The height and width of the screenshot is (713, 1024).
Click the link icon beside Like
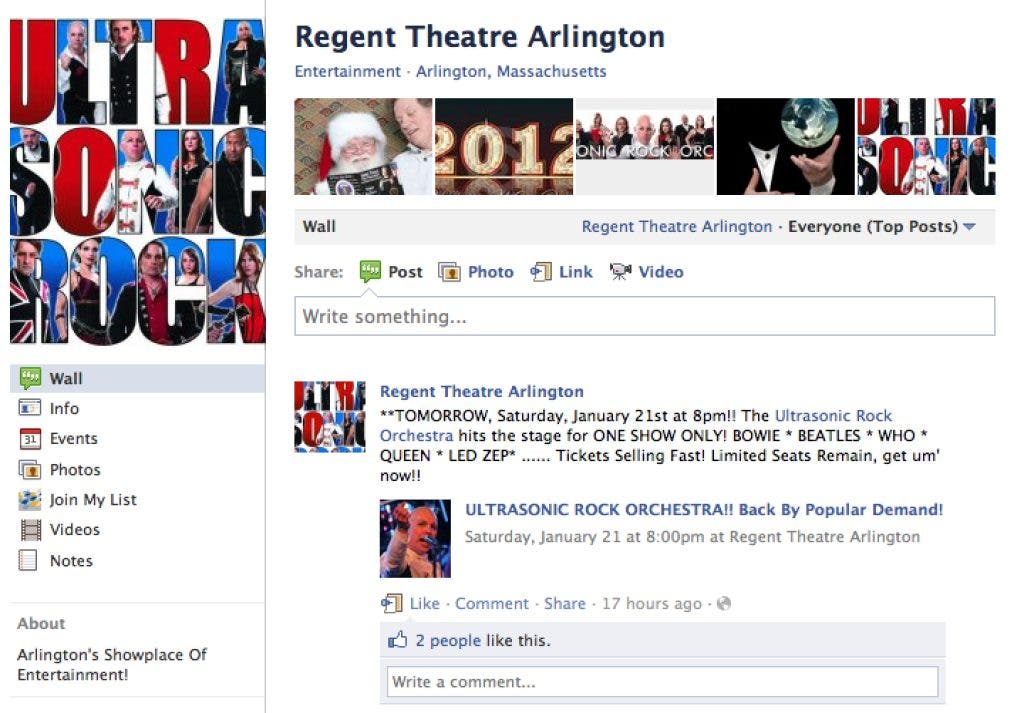392,603
